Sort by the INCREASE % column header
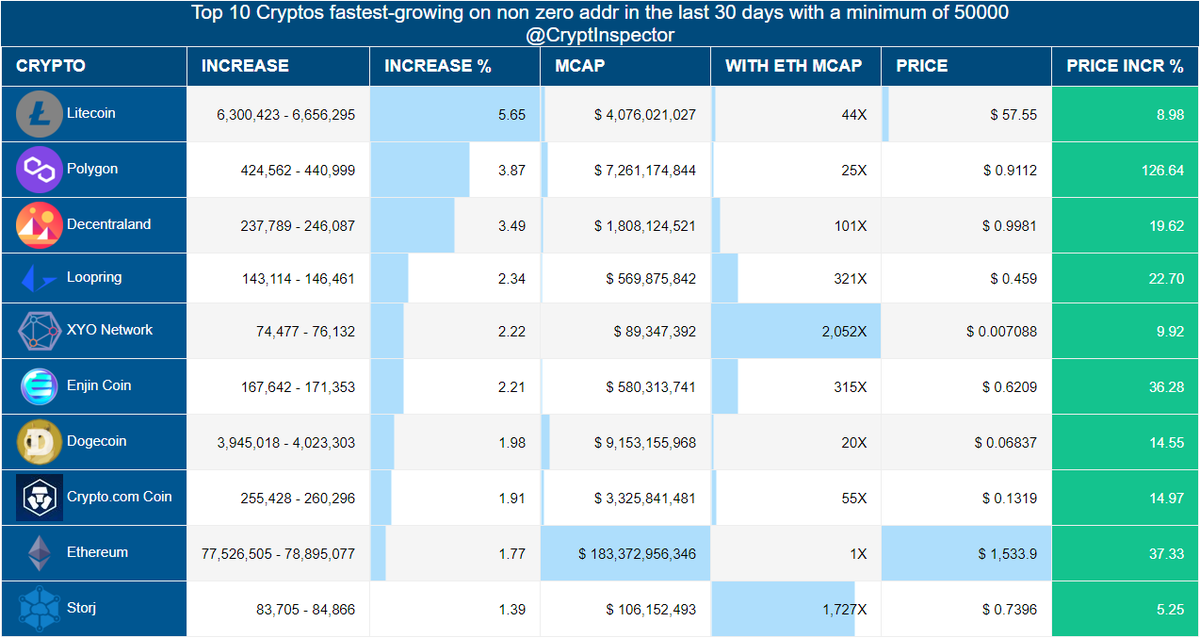Image resolution: width=1200 pixels, height=638 pixels. 455,66
